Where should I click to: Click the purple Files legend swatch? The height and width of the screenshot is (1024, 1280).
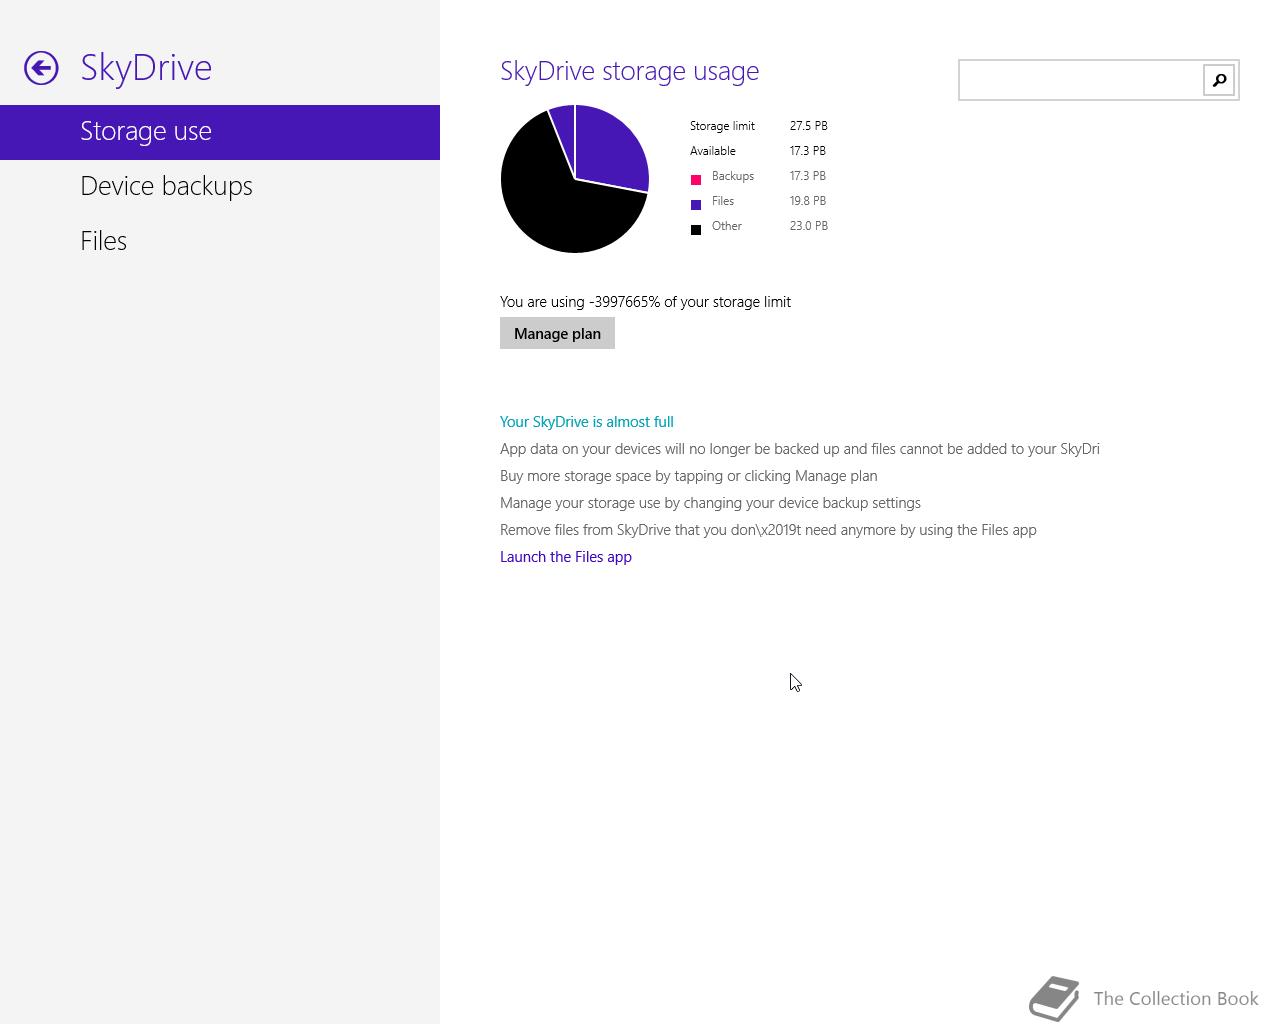[x=696, y=205]
